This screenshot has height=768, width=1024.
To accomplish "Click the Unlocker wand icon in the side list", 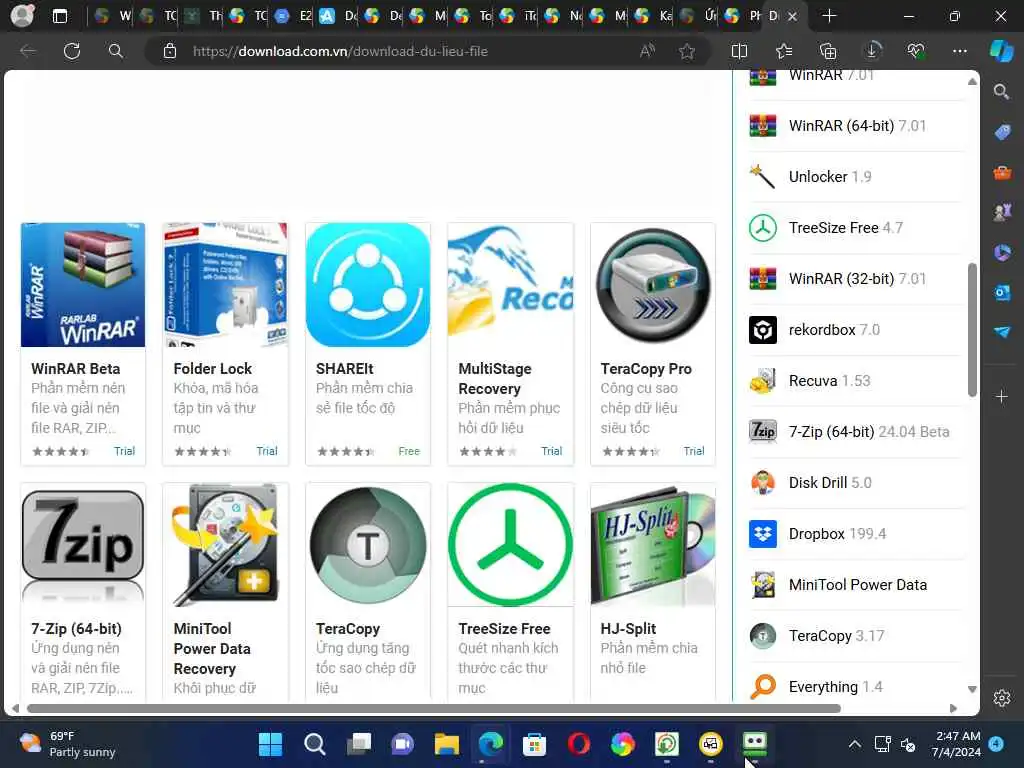I will tap(762, 176).
